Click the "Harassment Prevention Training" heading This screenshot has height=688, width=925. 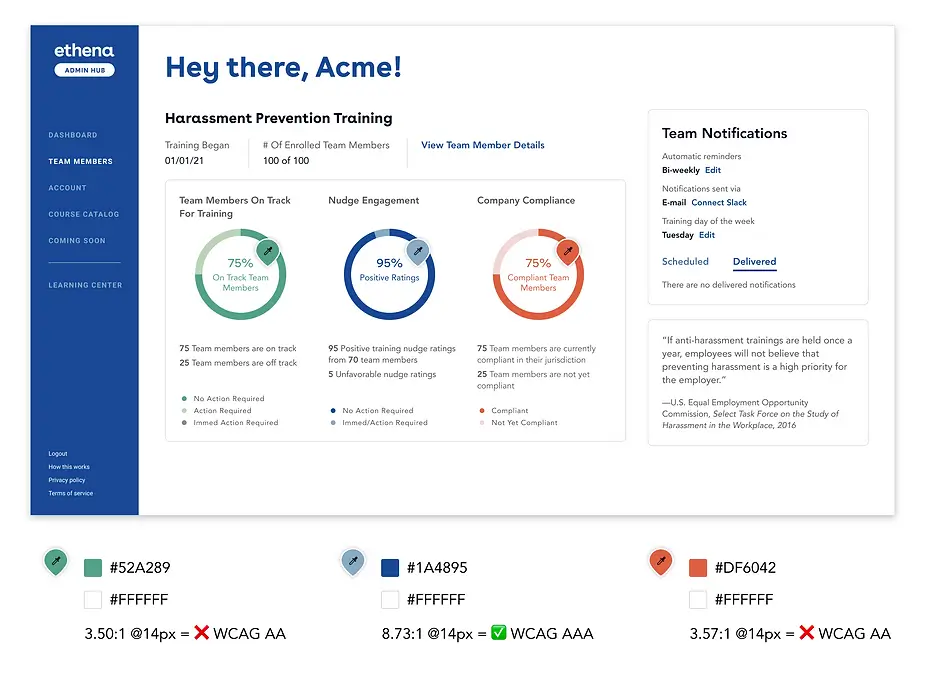[x=278, y=118]
